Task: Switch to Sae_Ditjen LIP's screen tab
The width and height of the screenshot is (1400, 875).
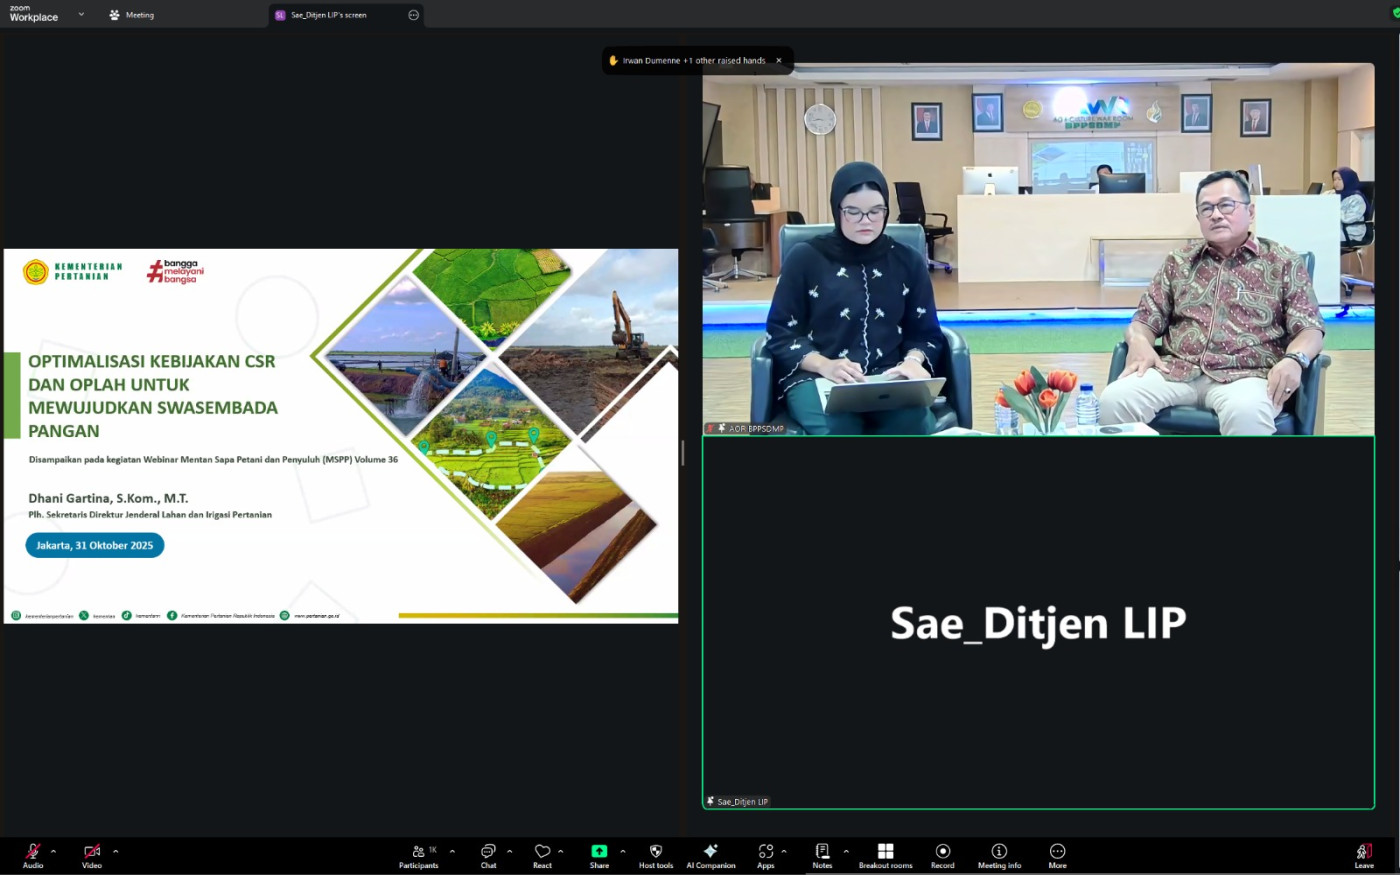Action: click(328, 15)
